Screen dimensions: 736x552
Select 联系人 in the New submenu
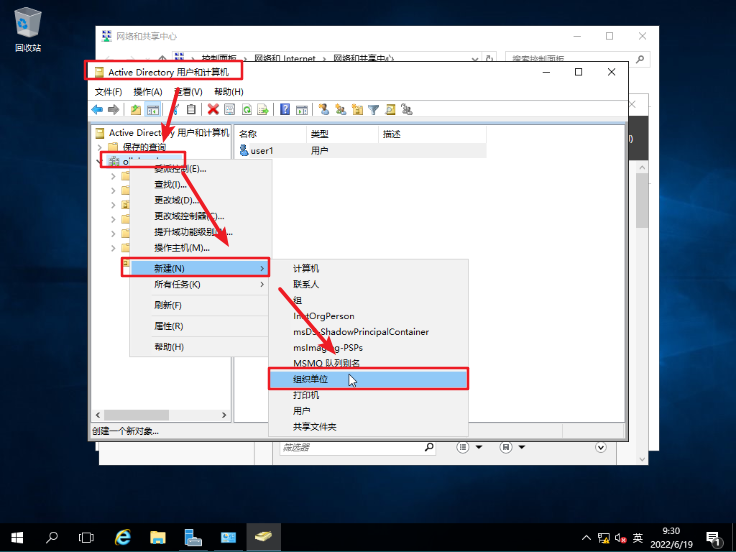point(368,284)
